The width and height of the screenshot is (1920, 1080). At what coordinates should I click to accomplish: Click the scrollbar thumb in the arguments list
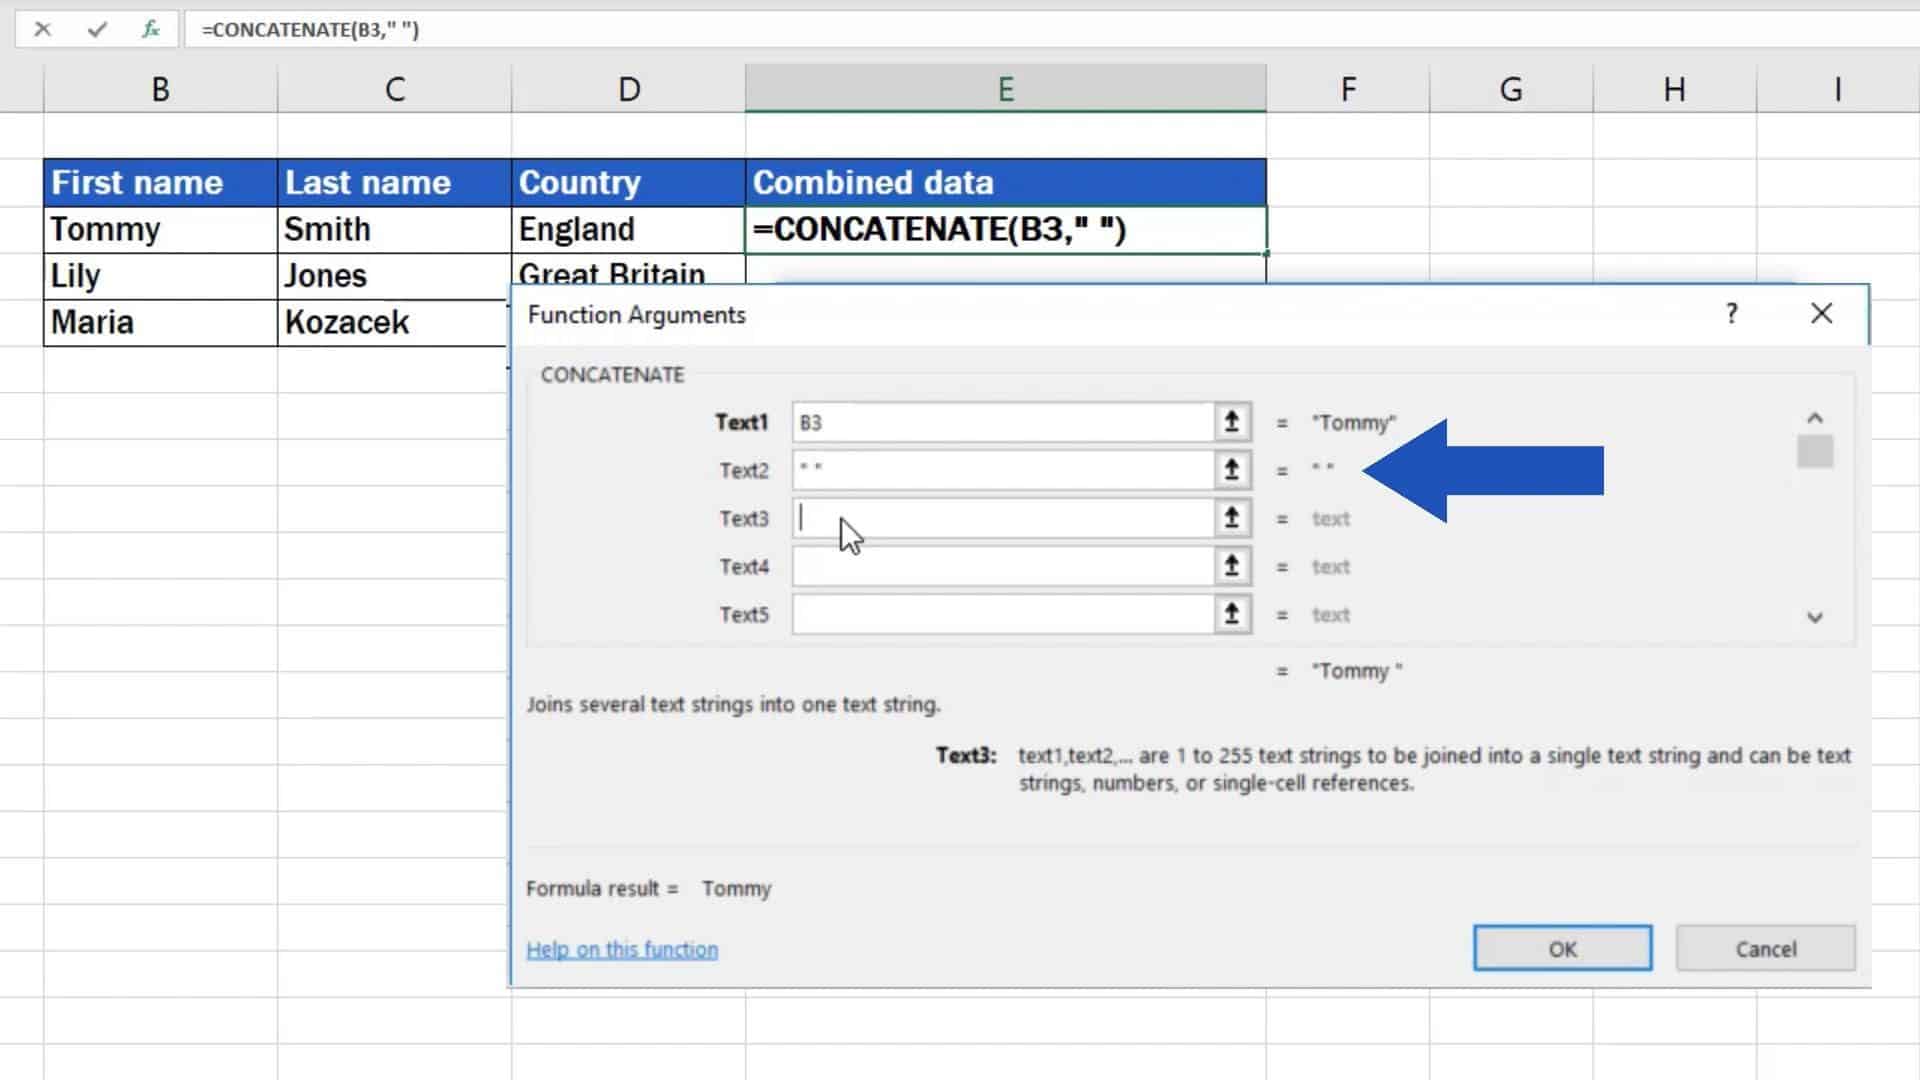[x=1814, y=452]
